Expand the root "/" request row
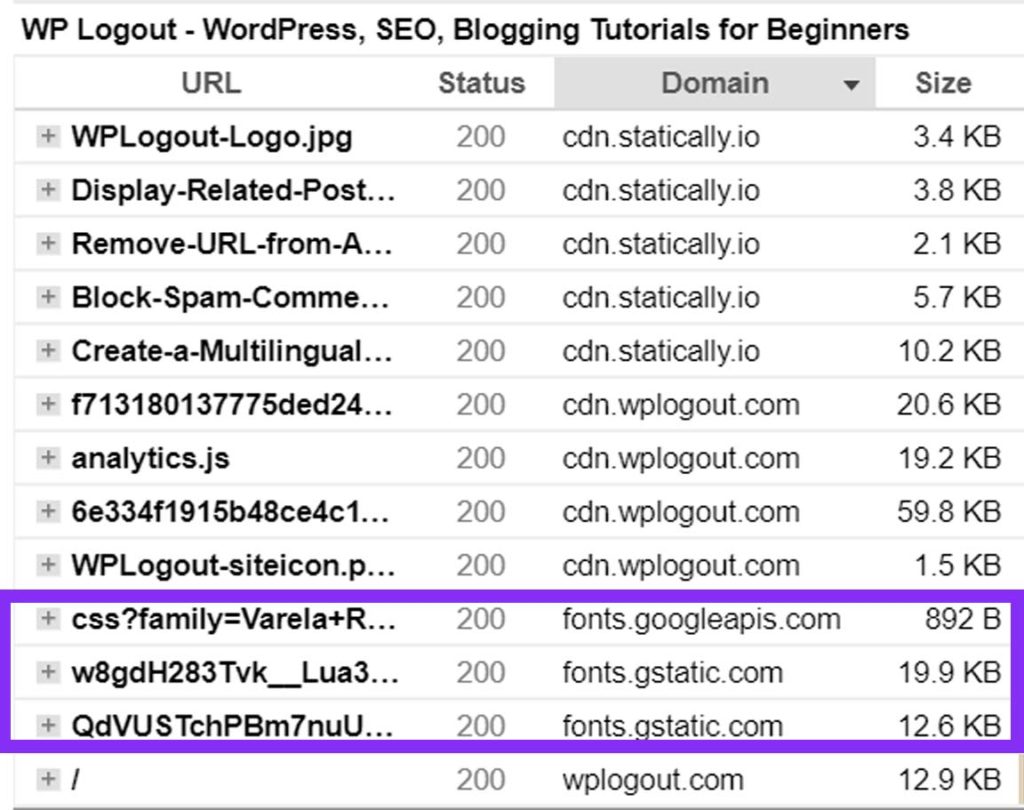This screenshot has height=810, width=1024. point(47,779)
